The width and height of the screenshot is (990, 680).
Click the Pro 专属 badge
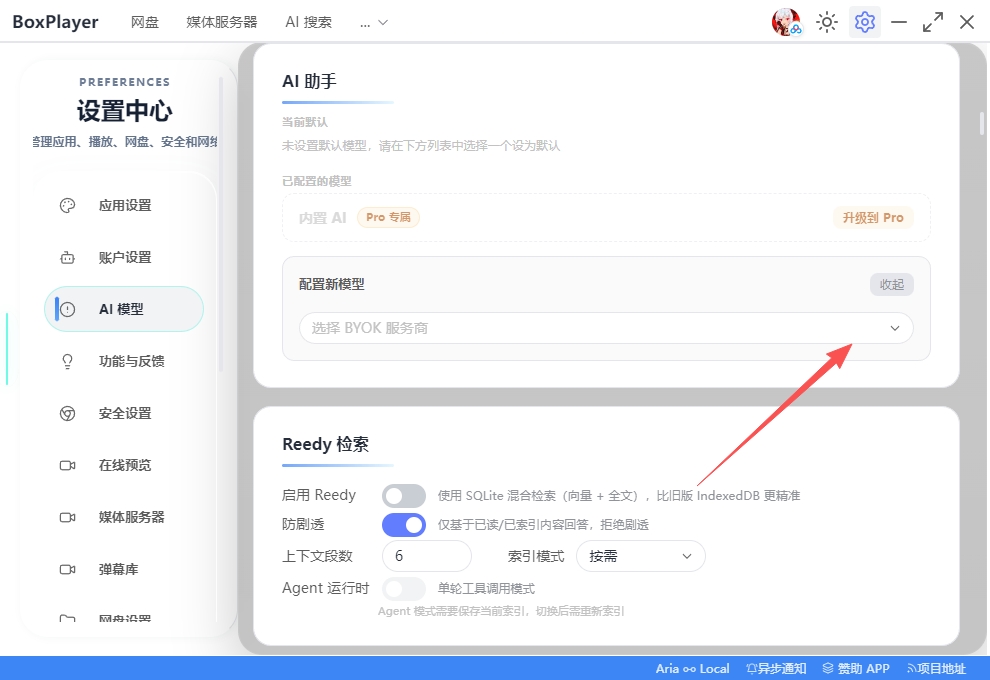click(388, 217)
